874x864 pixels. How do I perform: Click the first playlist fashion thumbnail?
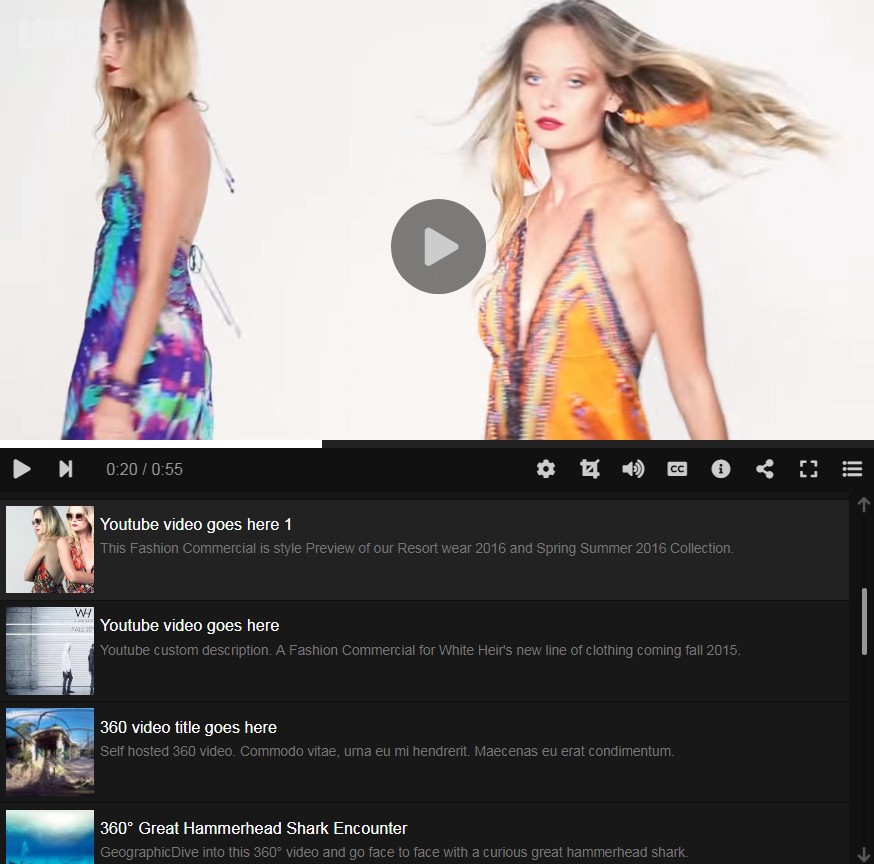point(50,549)
